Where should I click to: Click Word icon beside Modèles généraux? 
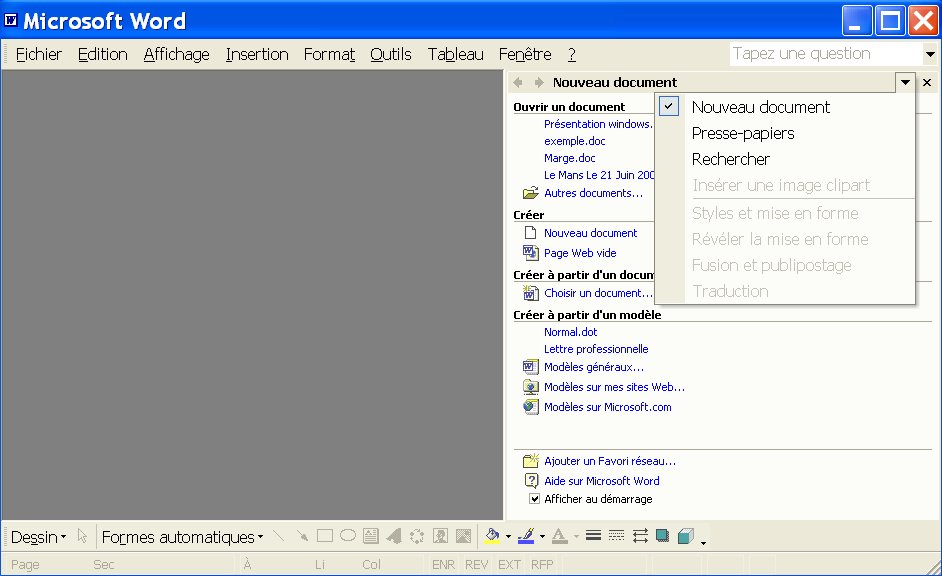point(530,366)
